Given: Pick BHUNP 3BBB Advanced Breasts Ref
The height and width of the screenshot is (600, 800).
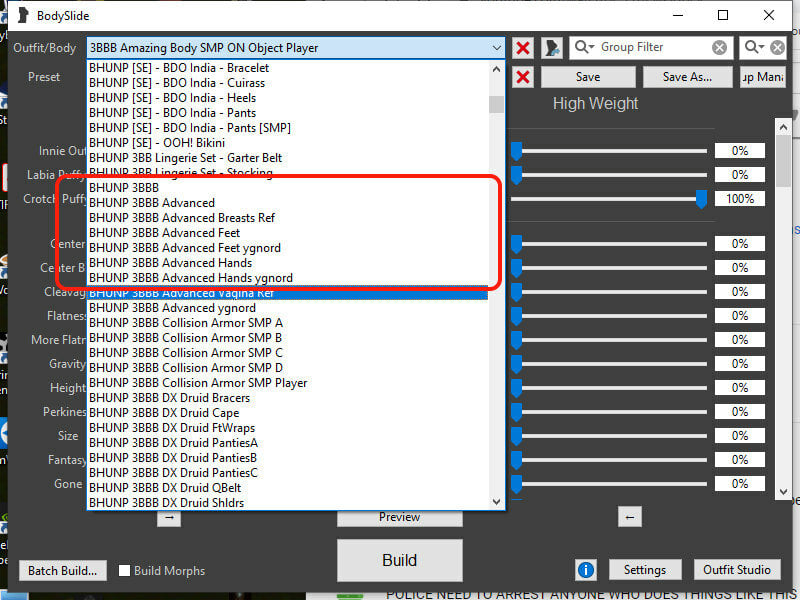Looking at the screenshot, I should tap(287, 218).
